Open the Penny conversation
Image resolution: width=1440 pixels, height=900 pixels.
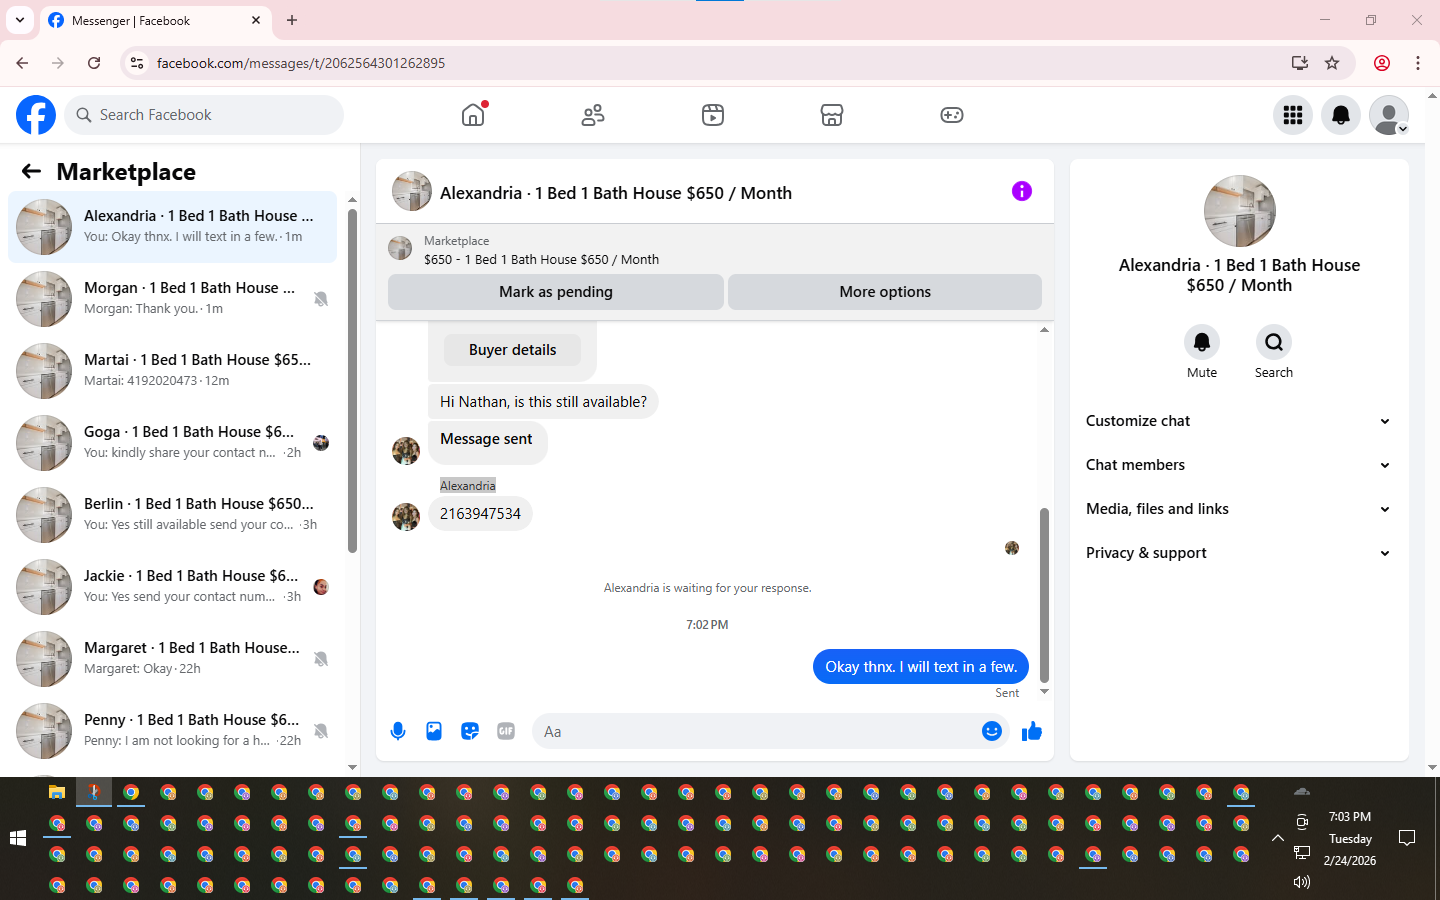pos(173,731)
